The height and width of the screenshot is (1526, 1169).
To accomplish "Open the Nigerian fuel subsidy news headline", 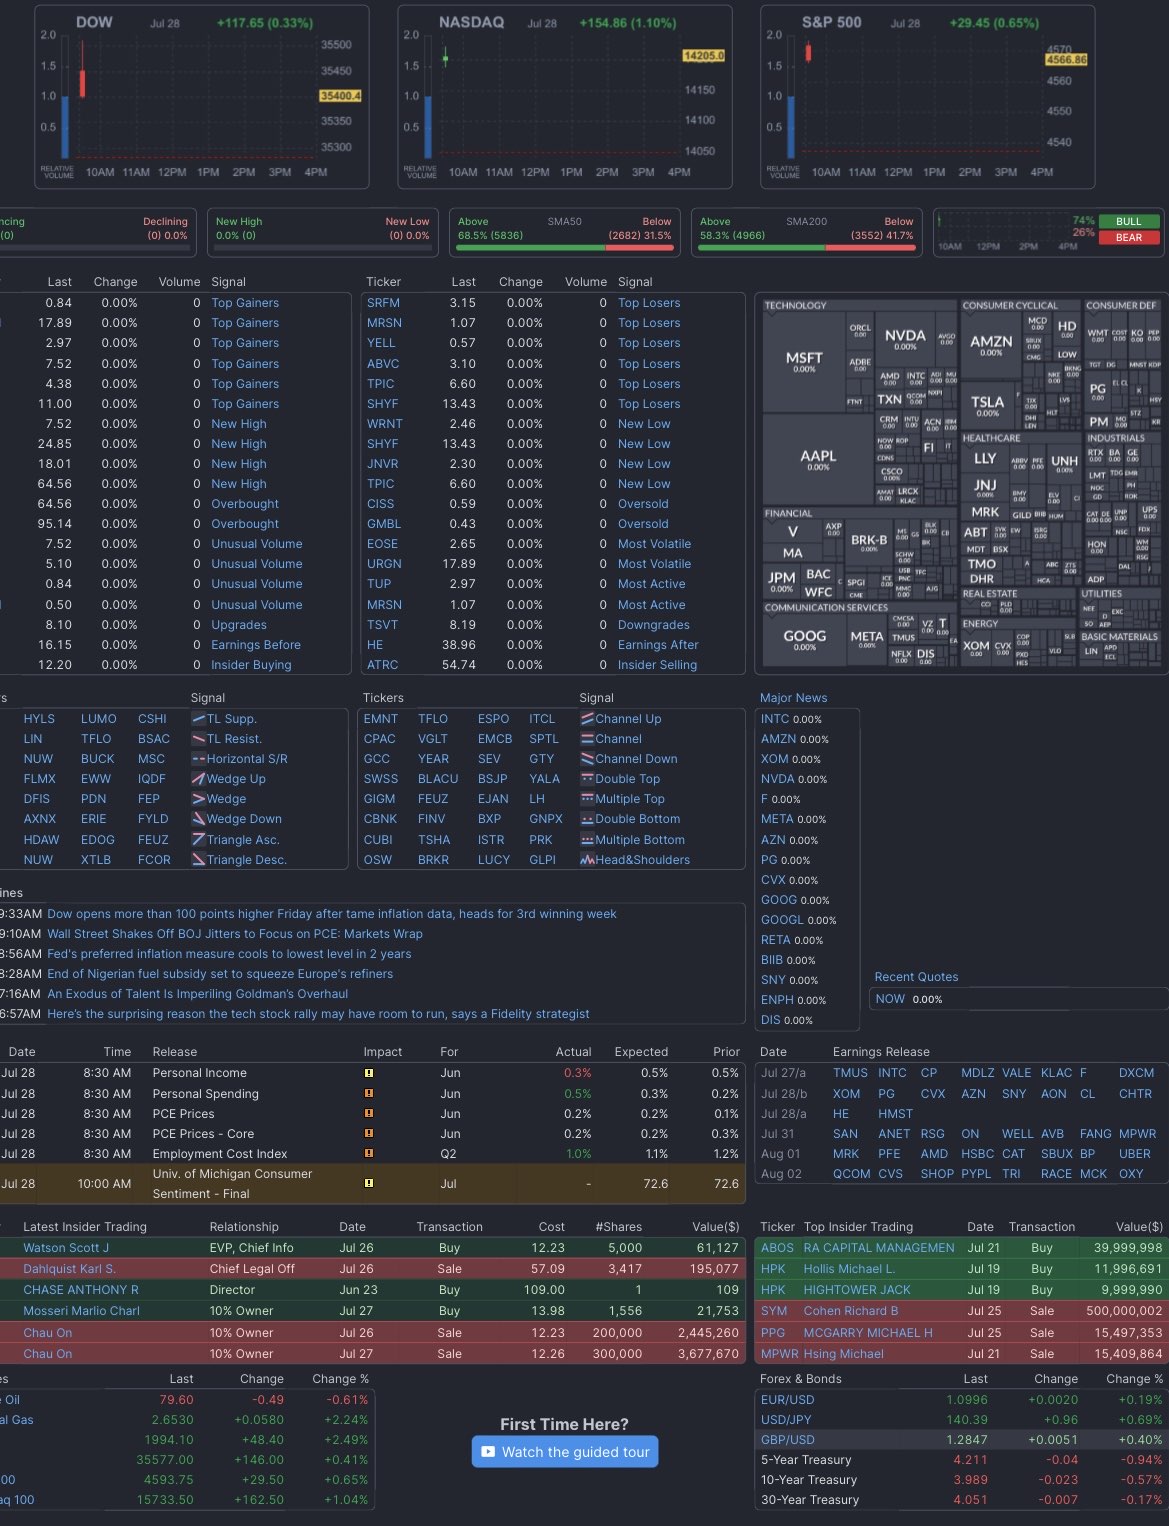I will (220, 974).
